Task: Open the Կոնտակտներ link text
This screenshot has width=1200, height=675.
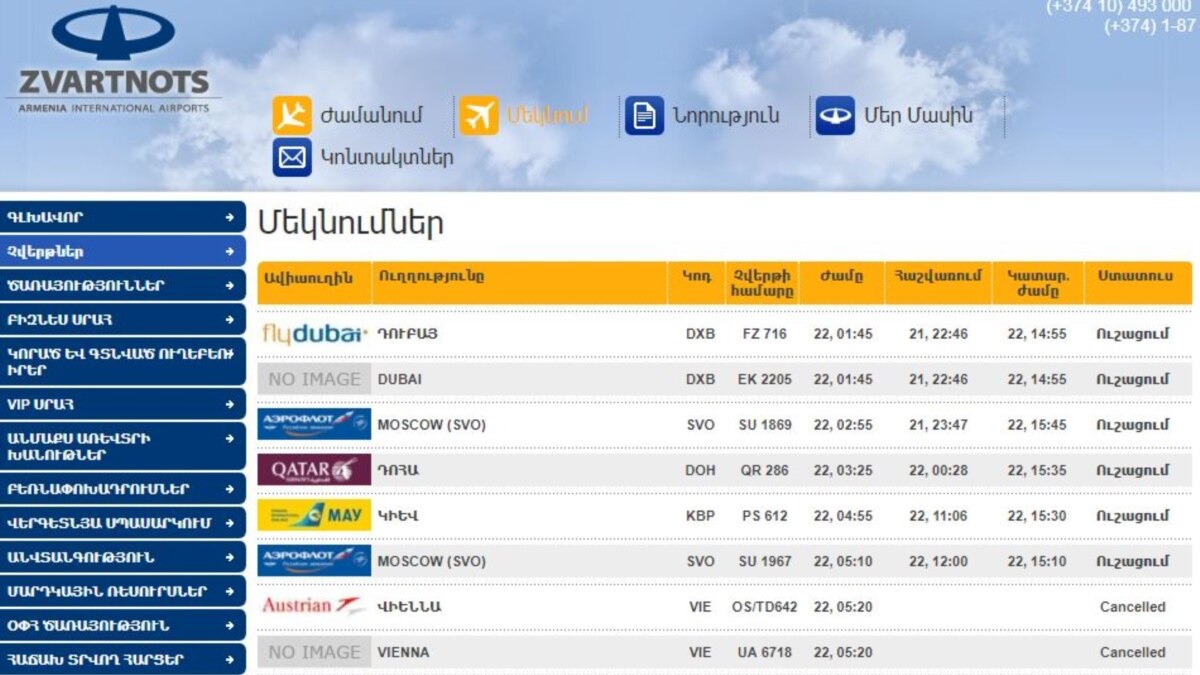Action: click(x=386, y=158)
